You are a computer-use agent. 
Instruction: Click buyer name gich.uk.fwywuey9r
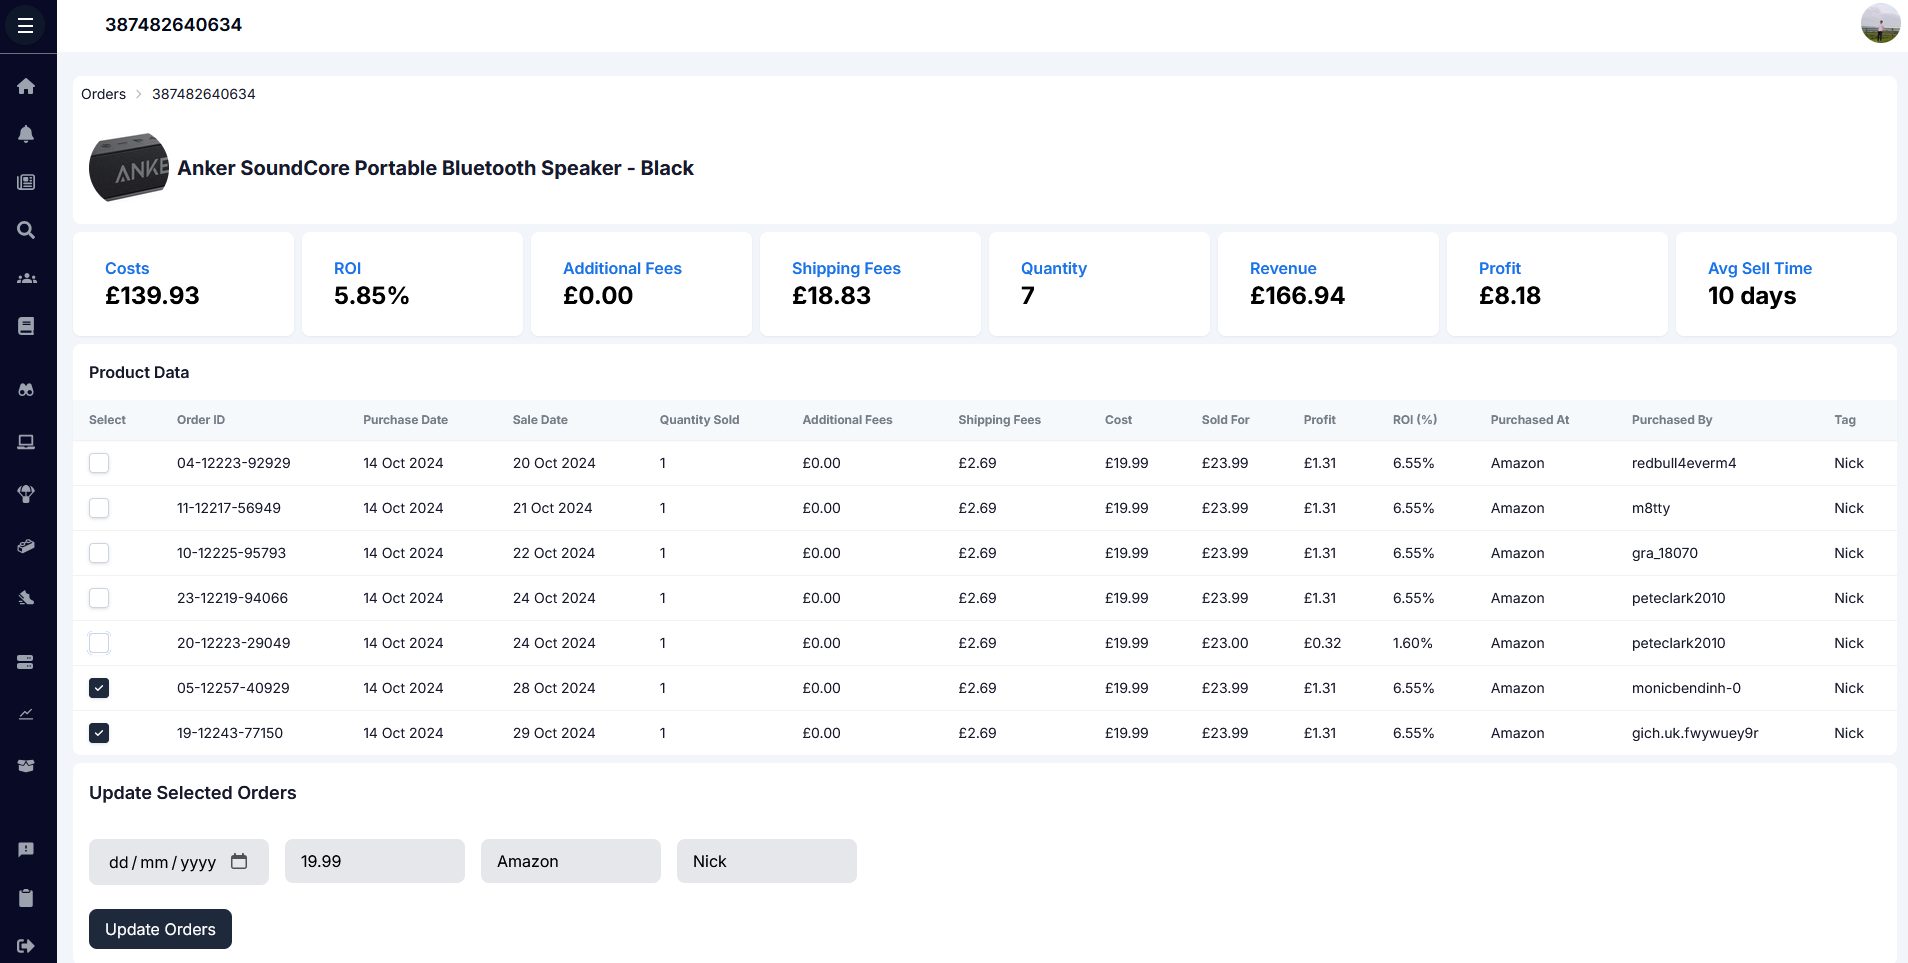[x=1695, y=733]
